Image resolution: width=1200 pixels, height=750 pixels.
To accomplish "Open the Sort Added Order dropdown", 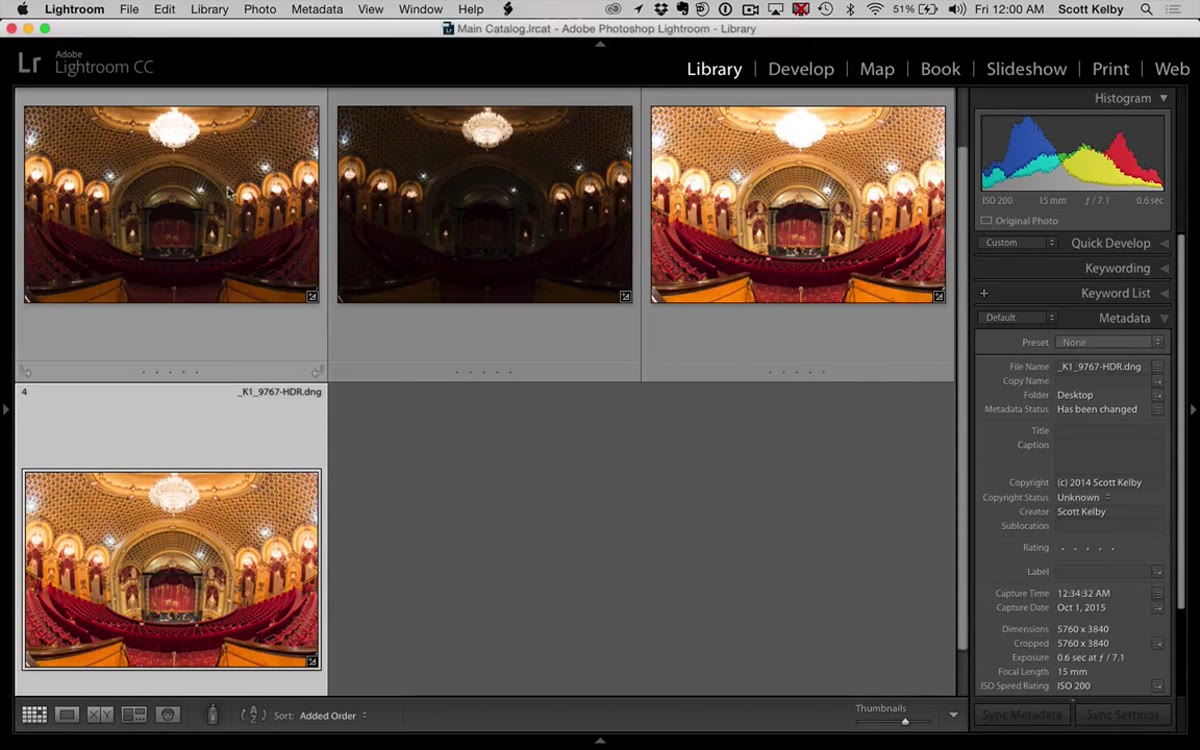I will tap(333, 716).
